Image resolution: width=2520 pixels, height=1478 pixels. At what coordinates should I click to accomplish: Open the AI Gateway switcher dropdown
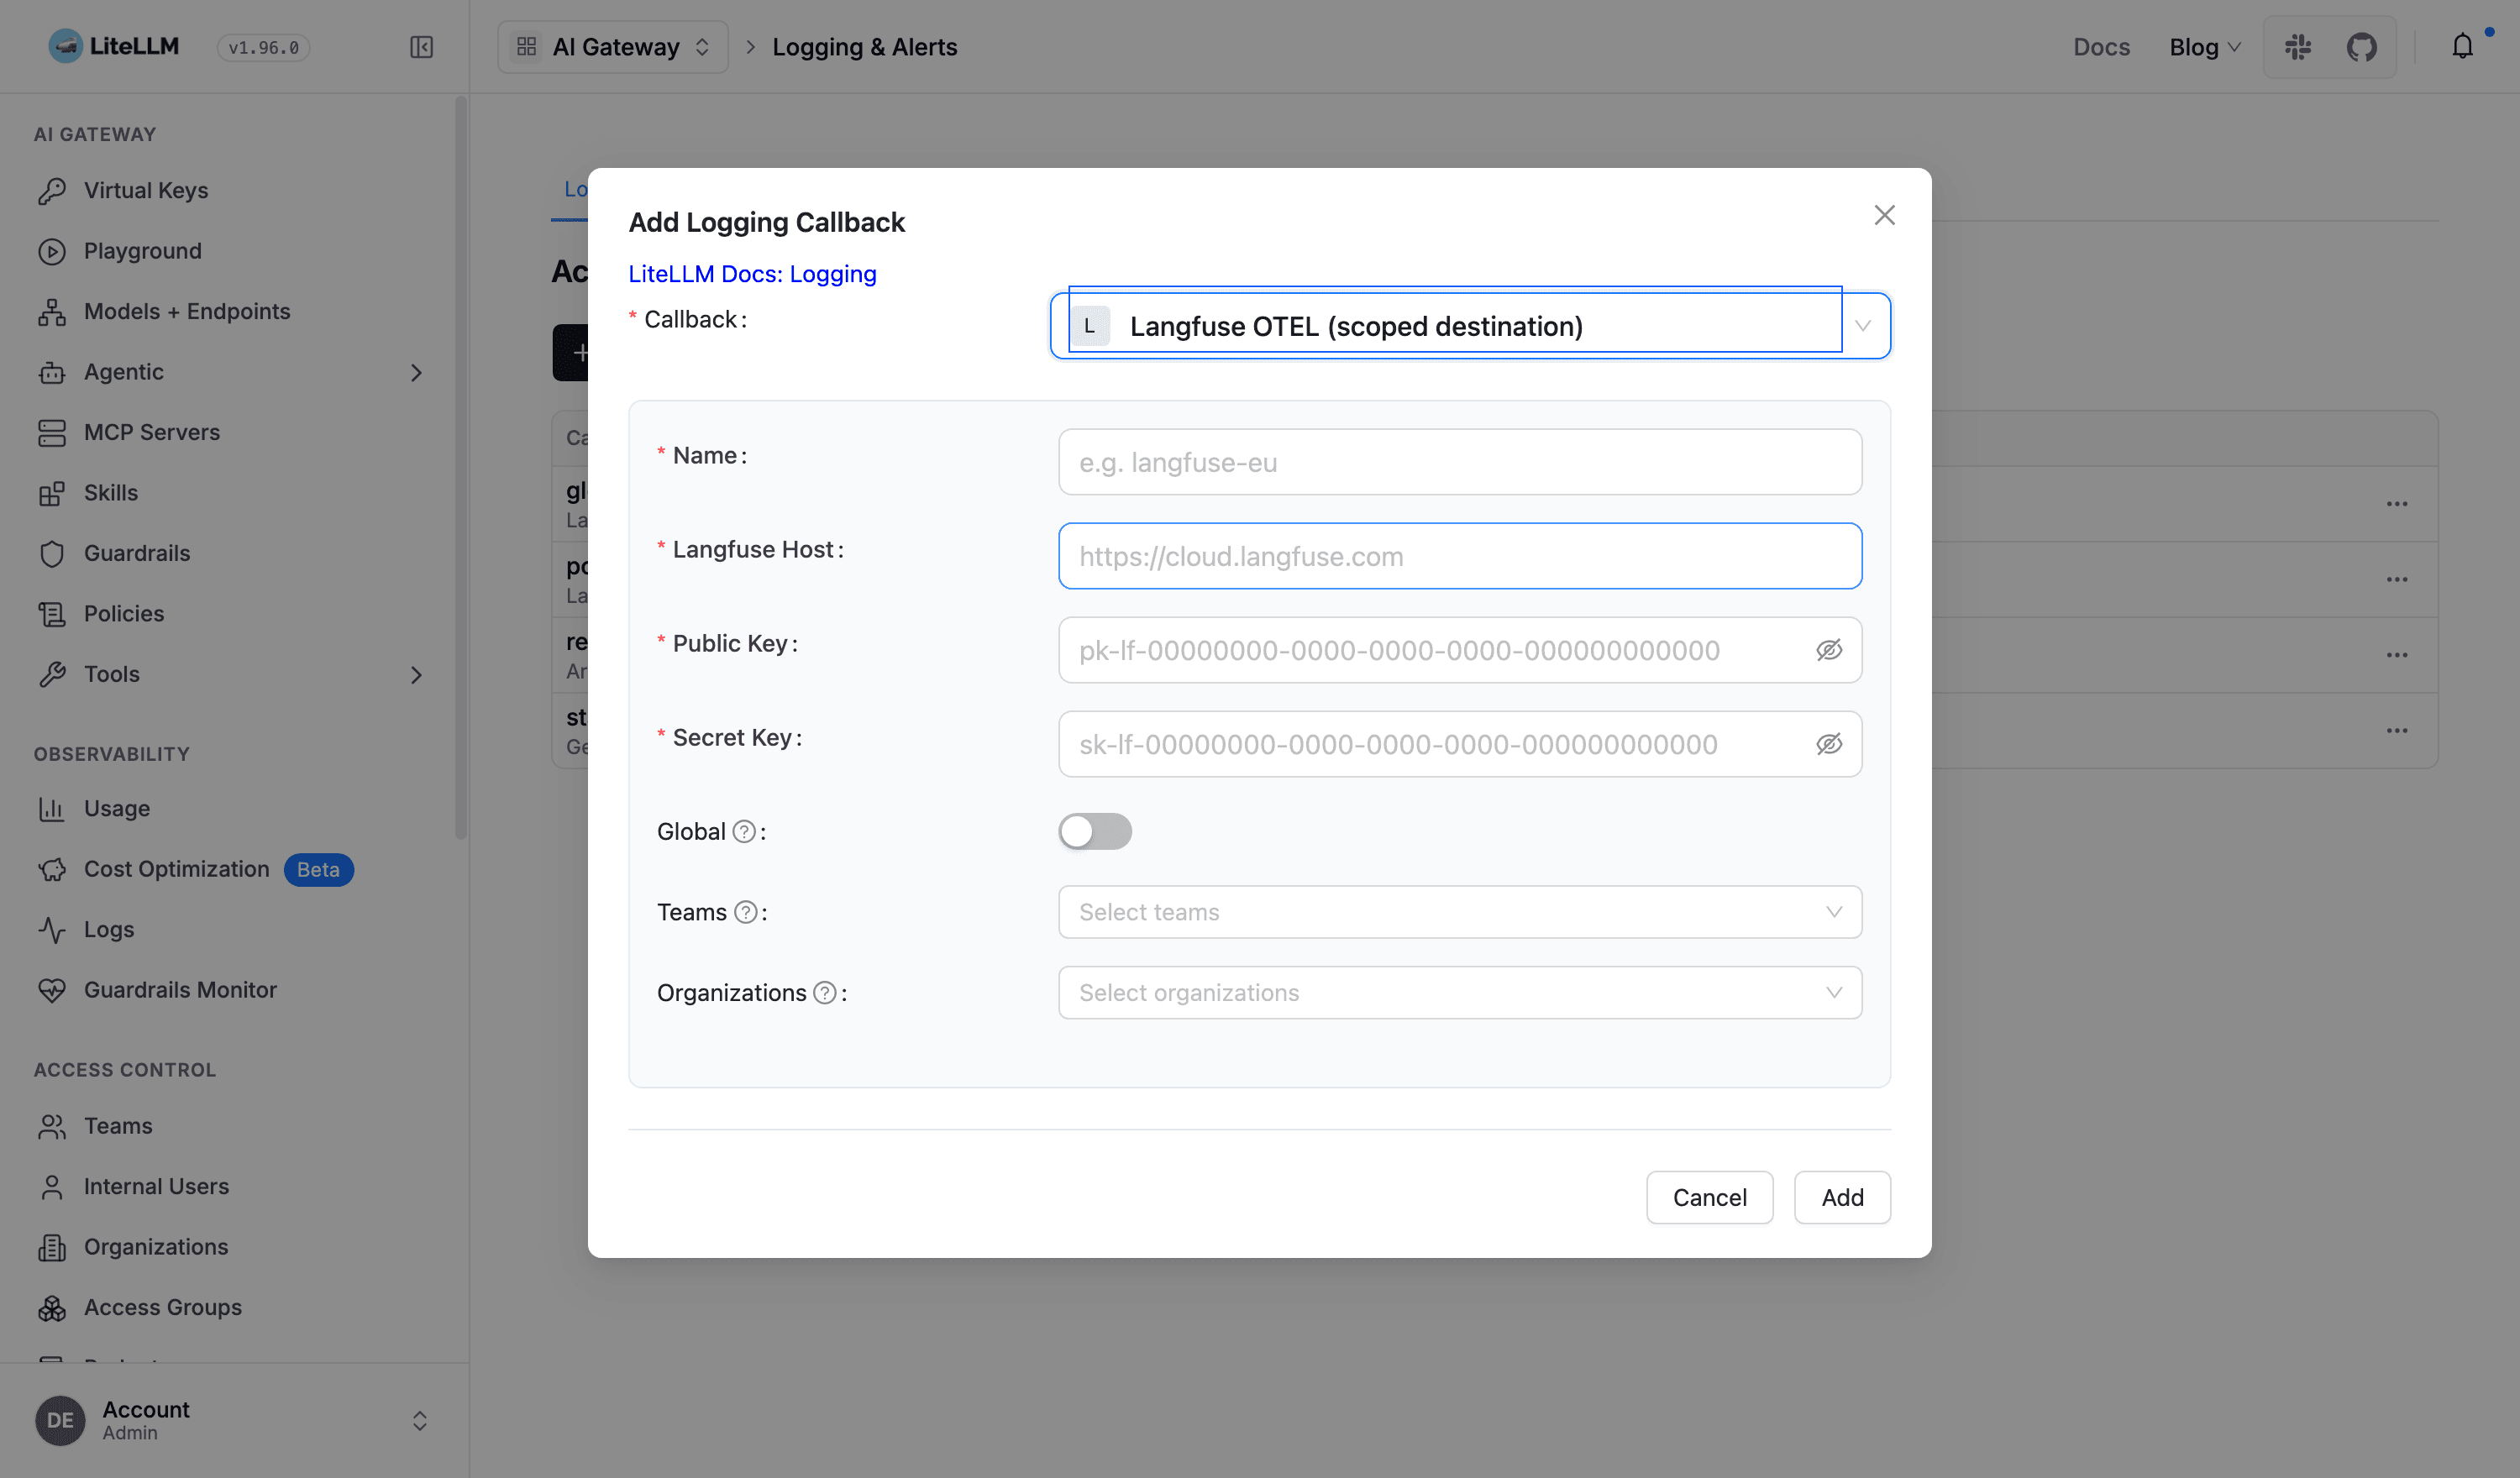click(x=613, y=47)
